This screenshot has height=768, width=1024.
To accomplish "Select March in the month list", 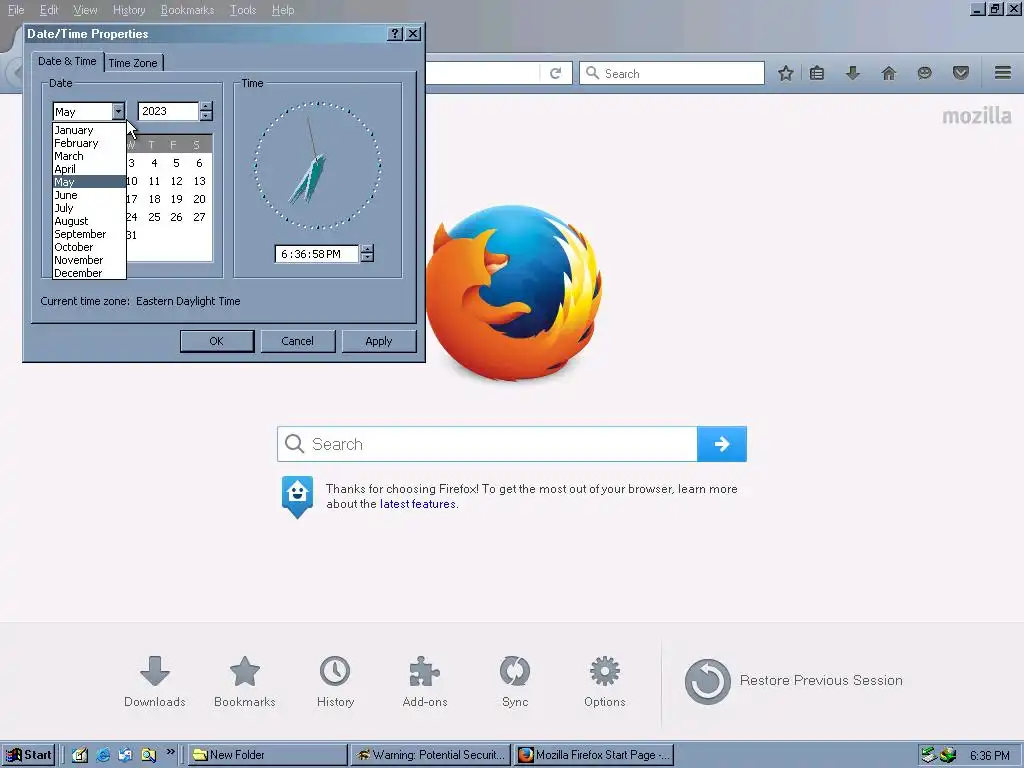I will click(x=89, y=156).
